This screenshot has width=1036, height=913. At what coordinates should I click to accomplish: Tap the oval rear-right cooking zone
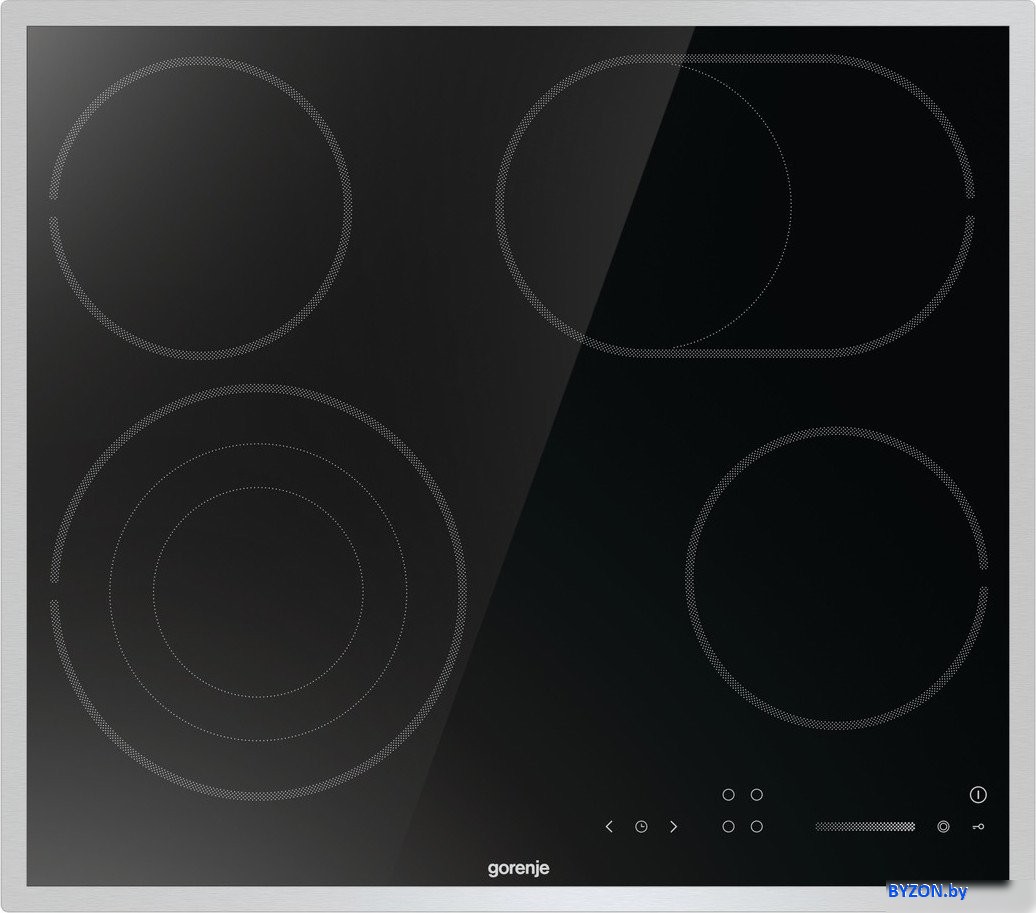(x=735, y=206)
